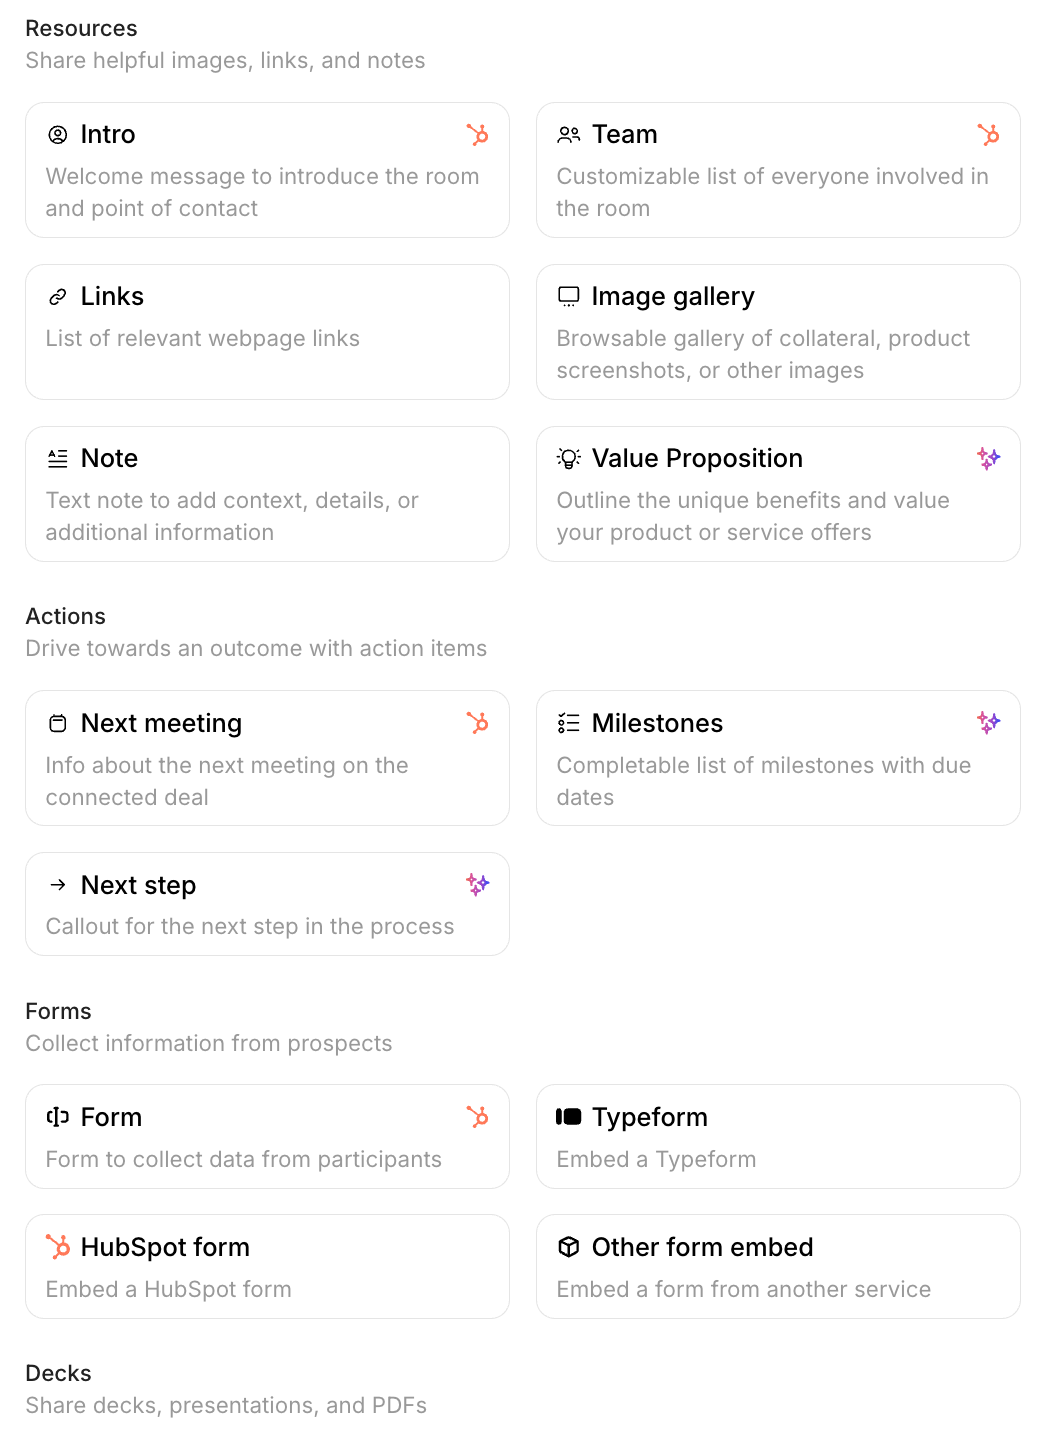
Task: Click the Typeform logo icon
Action: 569,1117
